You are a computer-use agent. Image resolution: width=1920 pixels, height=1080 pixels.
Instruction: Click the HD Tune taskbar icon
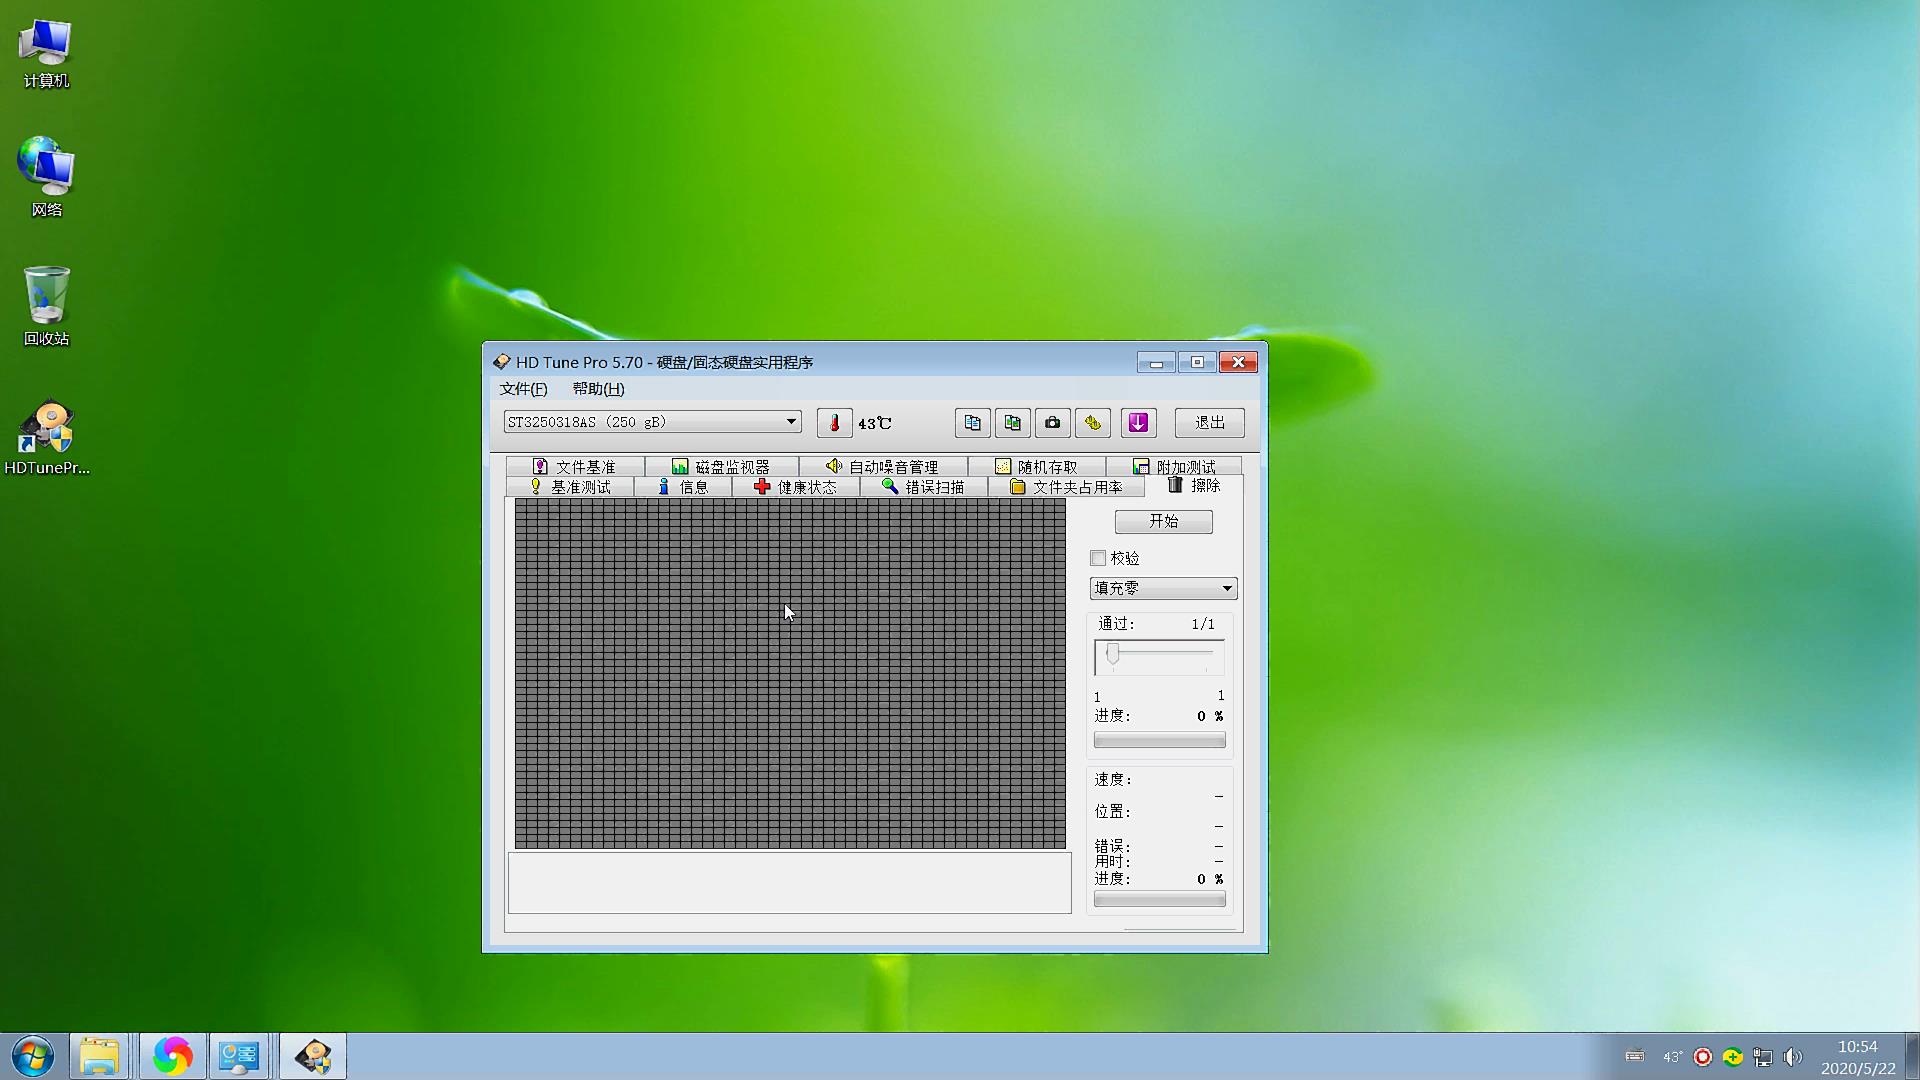(x=313, y=1056)
